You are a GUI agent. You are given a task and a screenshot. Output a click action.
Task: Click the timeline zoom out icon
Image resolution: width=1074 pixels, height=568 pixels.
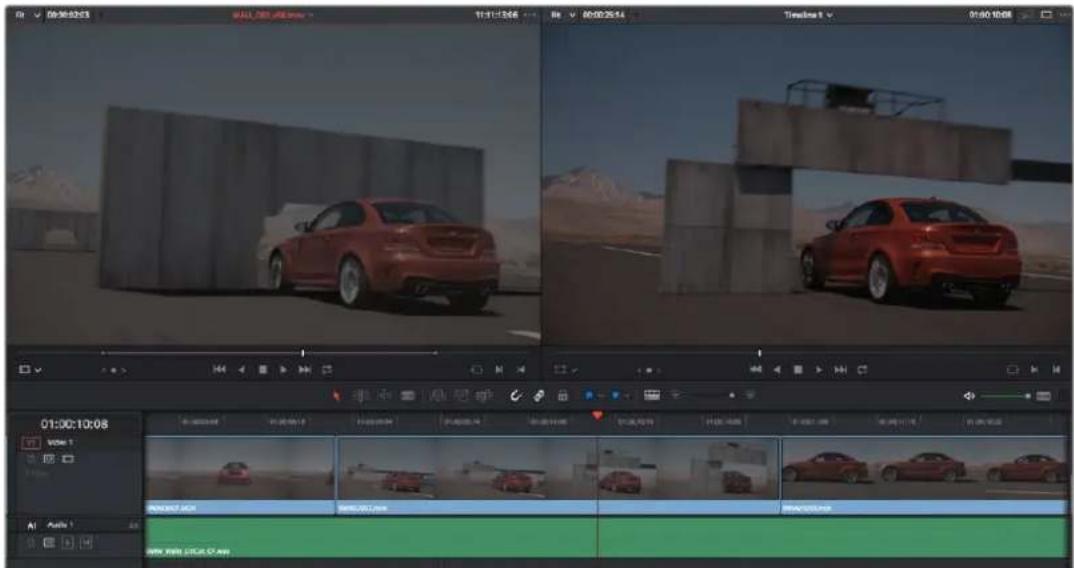tap(675, 395)
